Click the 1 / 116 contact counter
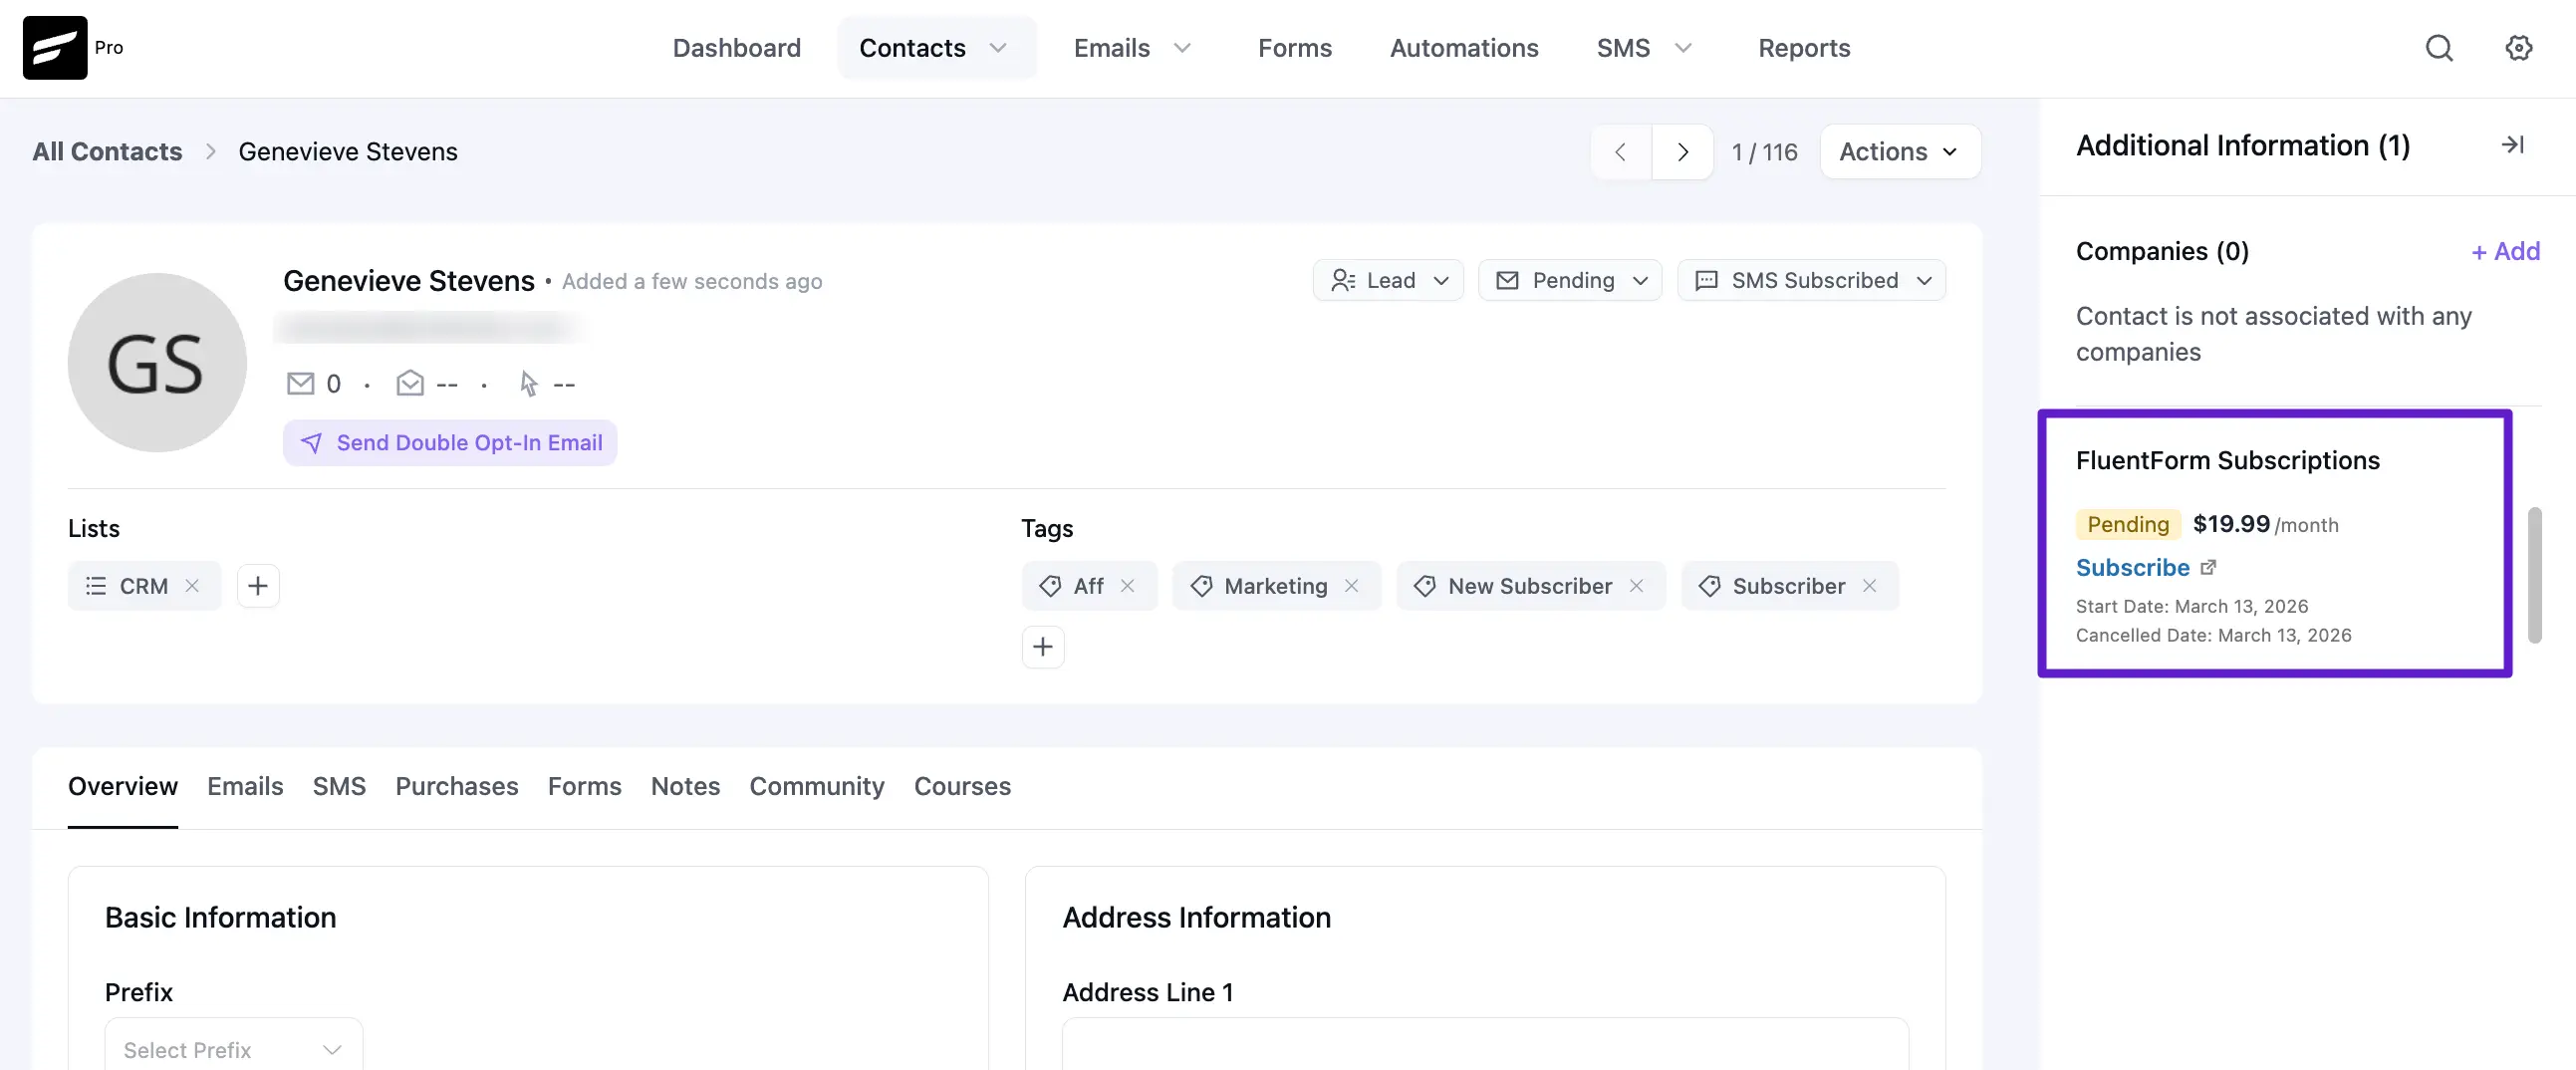 (x=1765, y=152)
